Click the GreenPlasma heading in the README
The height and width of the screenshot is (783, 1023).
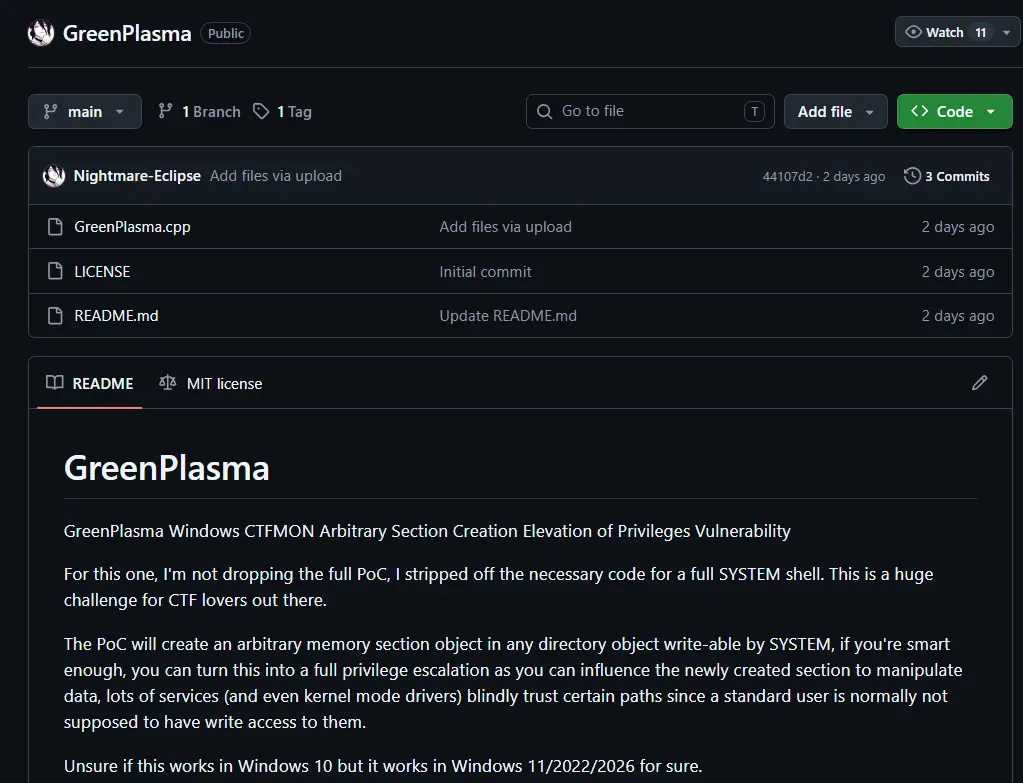(166, 468)
